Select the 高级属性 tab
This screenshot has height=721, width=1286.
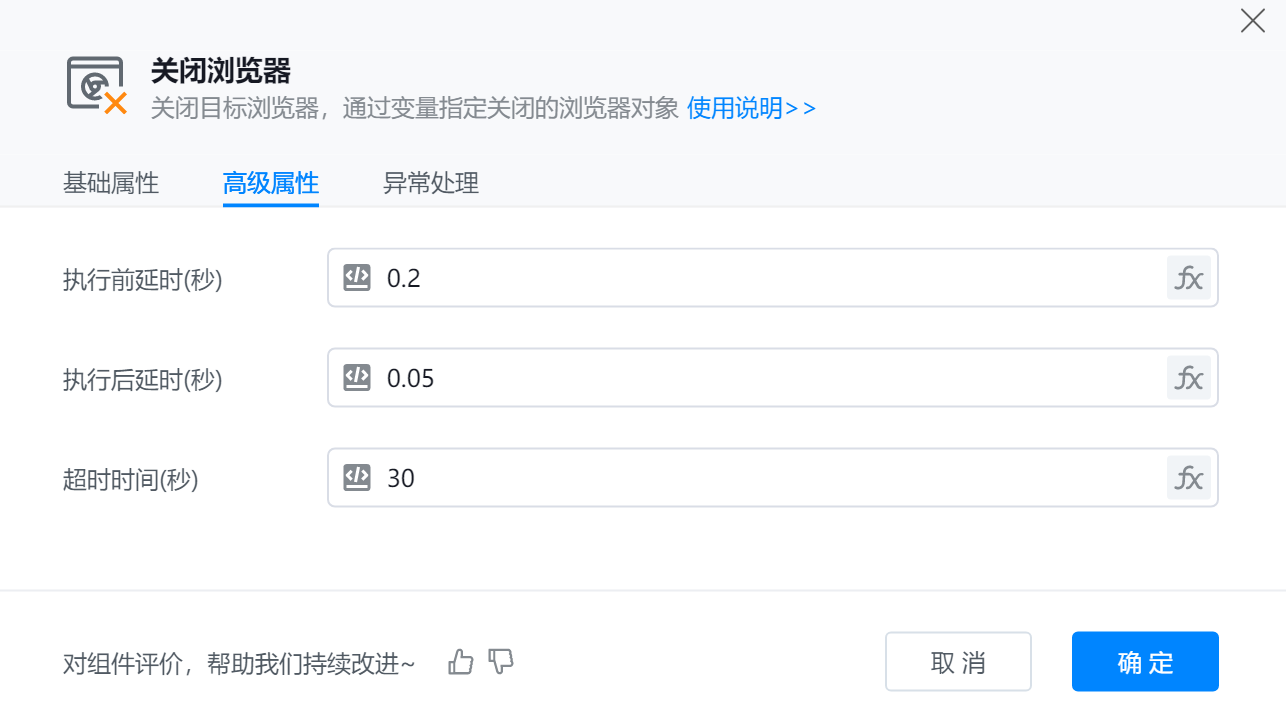271,183
